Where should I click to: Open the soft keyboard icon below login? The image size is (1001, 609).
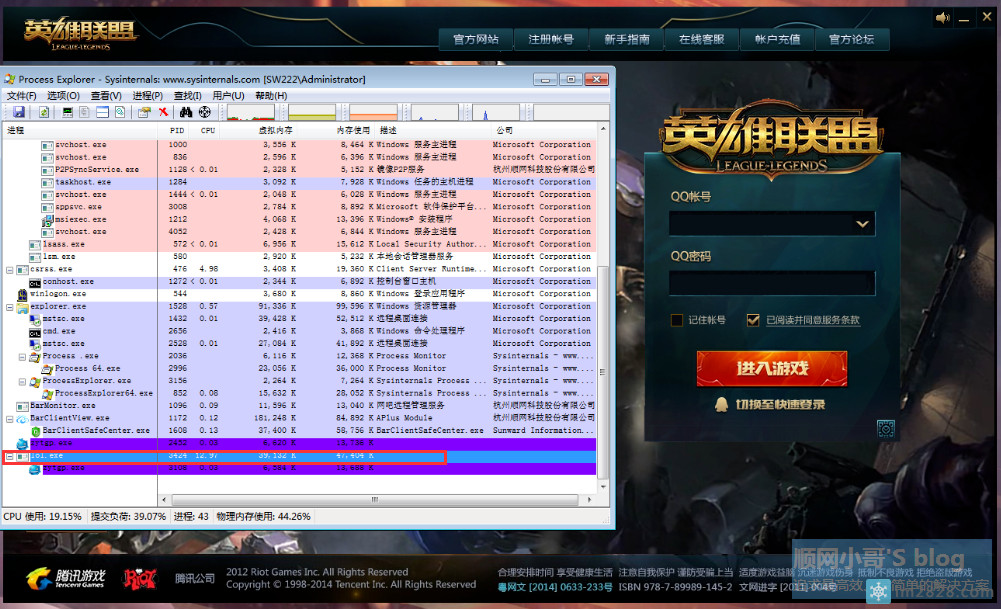pos(885,429)
